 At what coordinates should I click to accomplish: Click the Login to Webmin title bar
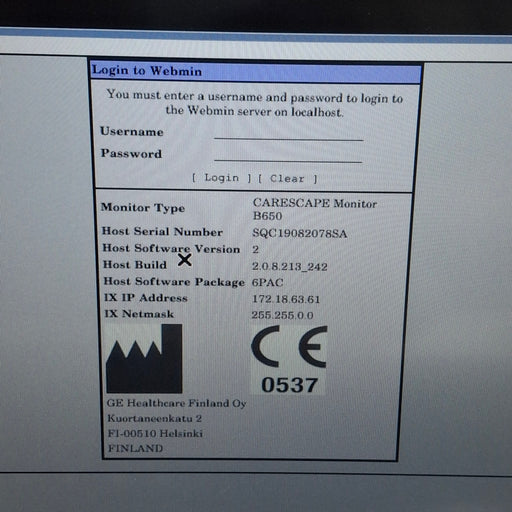click(x=256, y=72)
